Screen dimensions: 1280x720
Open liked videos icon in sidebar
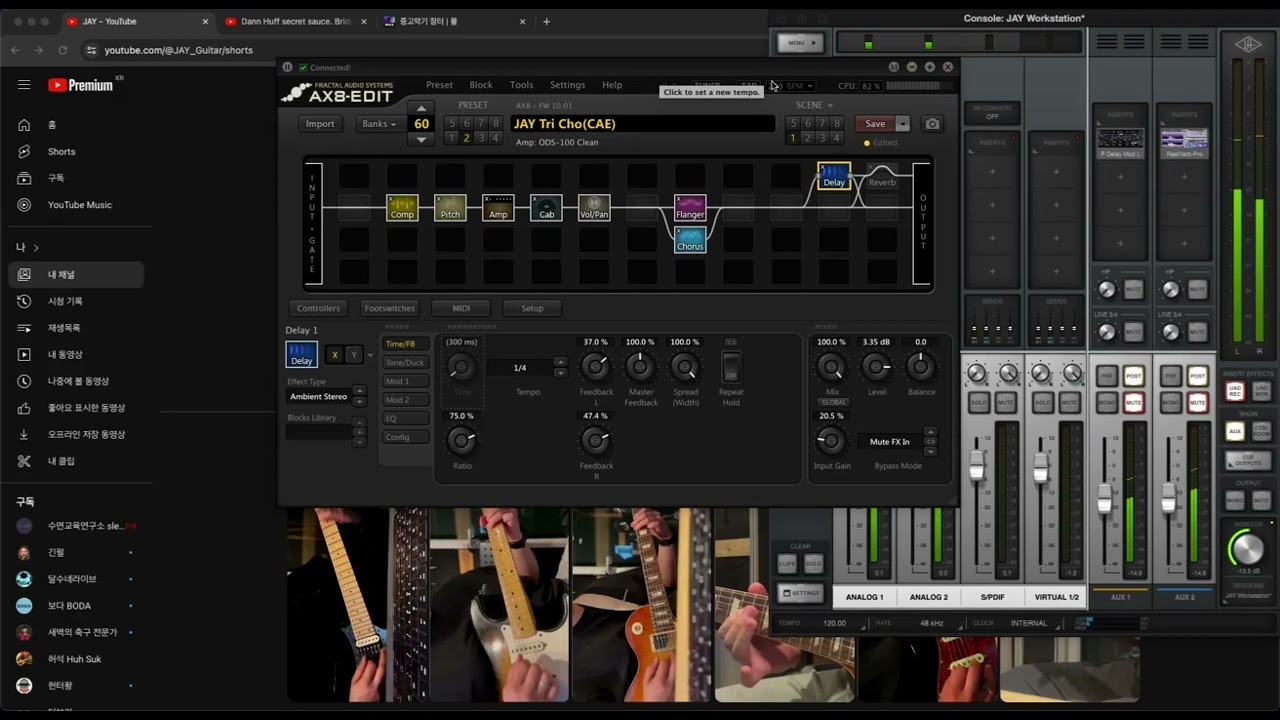pyautogui.click(x=24, y=408)
